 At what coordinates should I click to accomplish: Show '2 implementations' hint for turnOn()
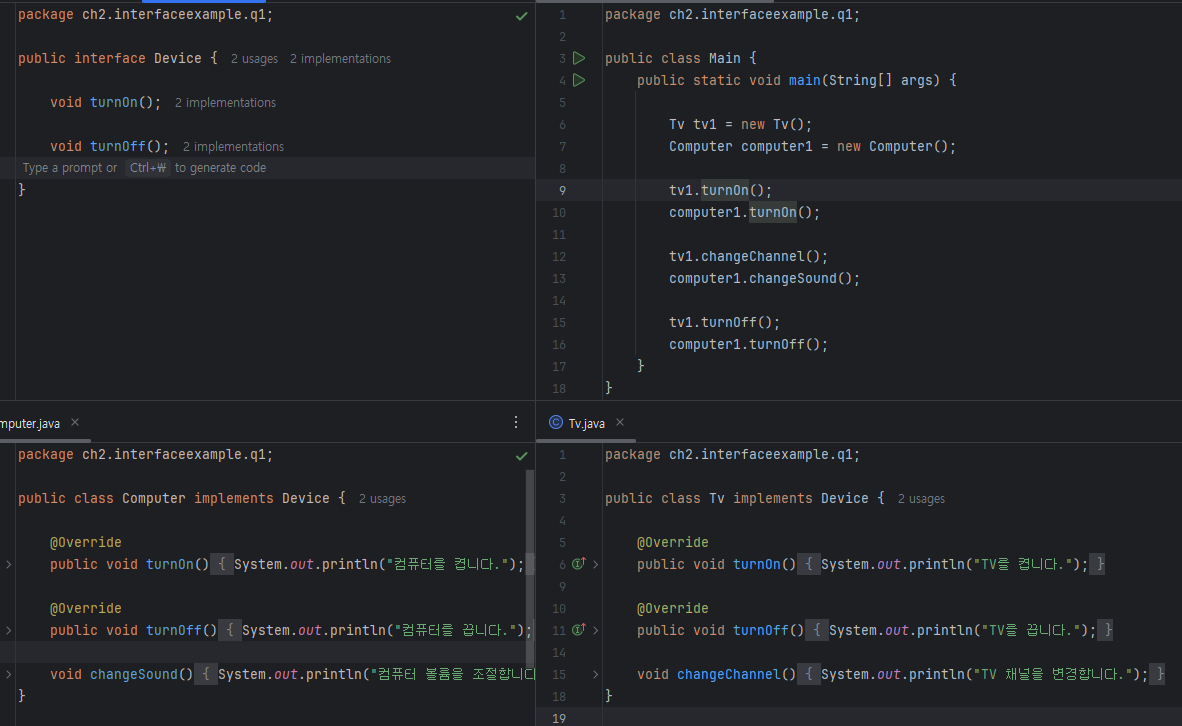click(225, 103)
